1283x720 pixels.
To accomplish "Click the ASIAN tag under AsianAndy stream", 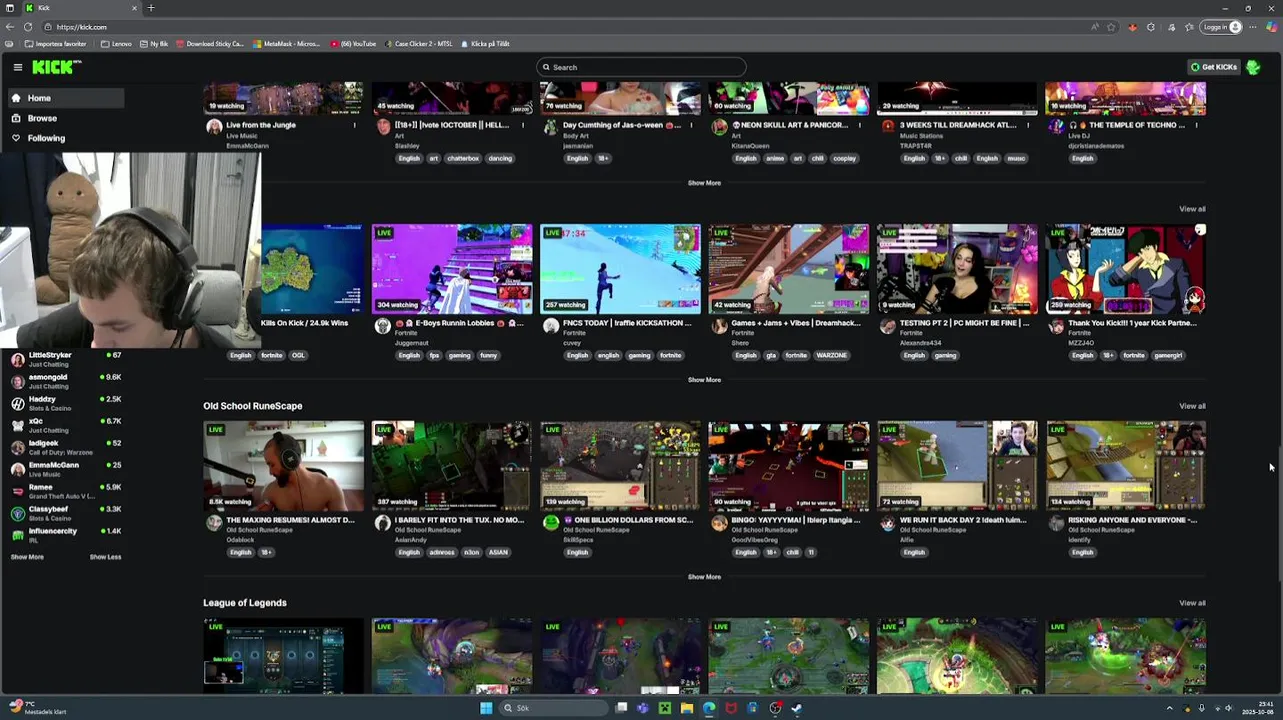I will pos(498,552).
